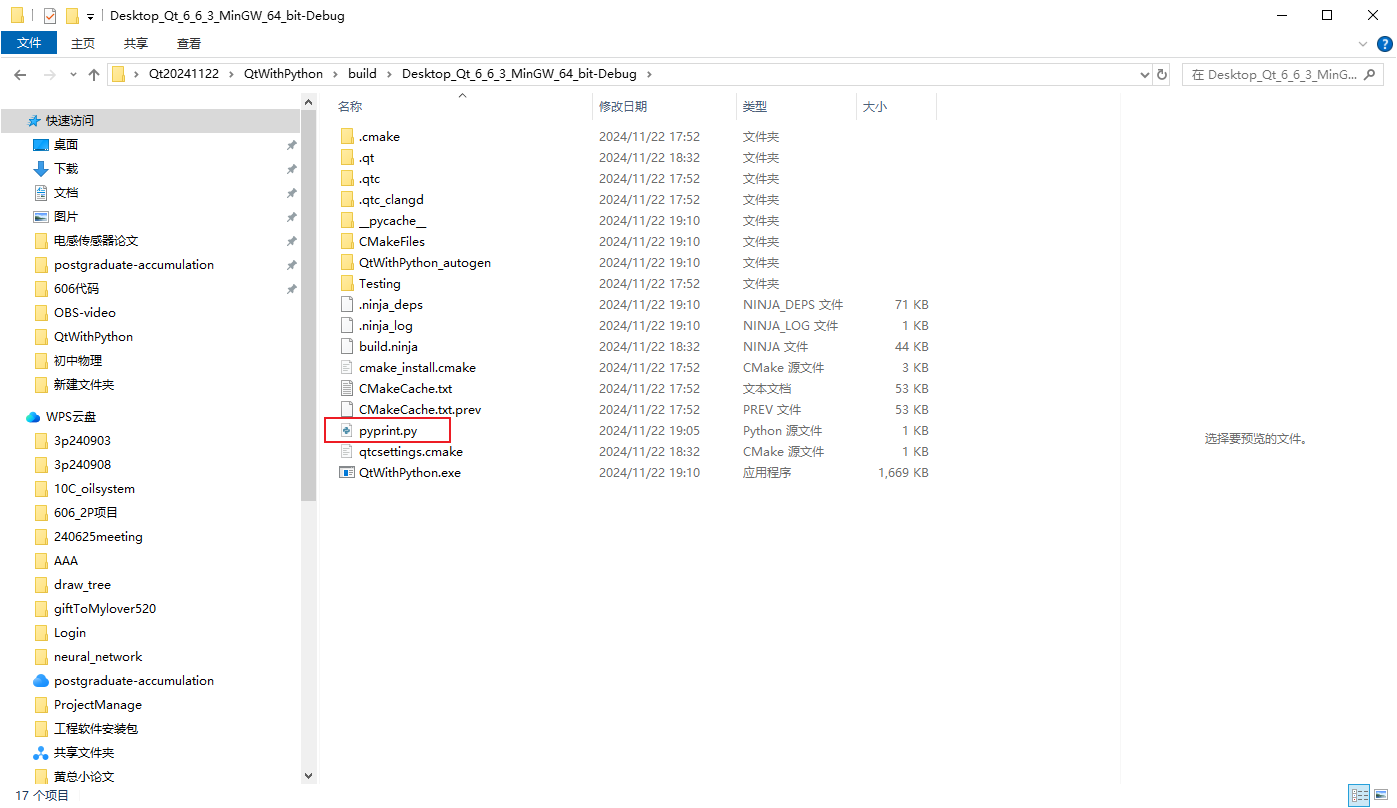Open OBS-video in the sidebar
Image resolution: width=1397 pixels, height=808 pixels.
tap(85, 312)
